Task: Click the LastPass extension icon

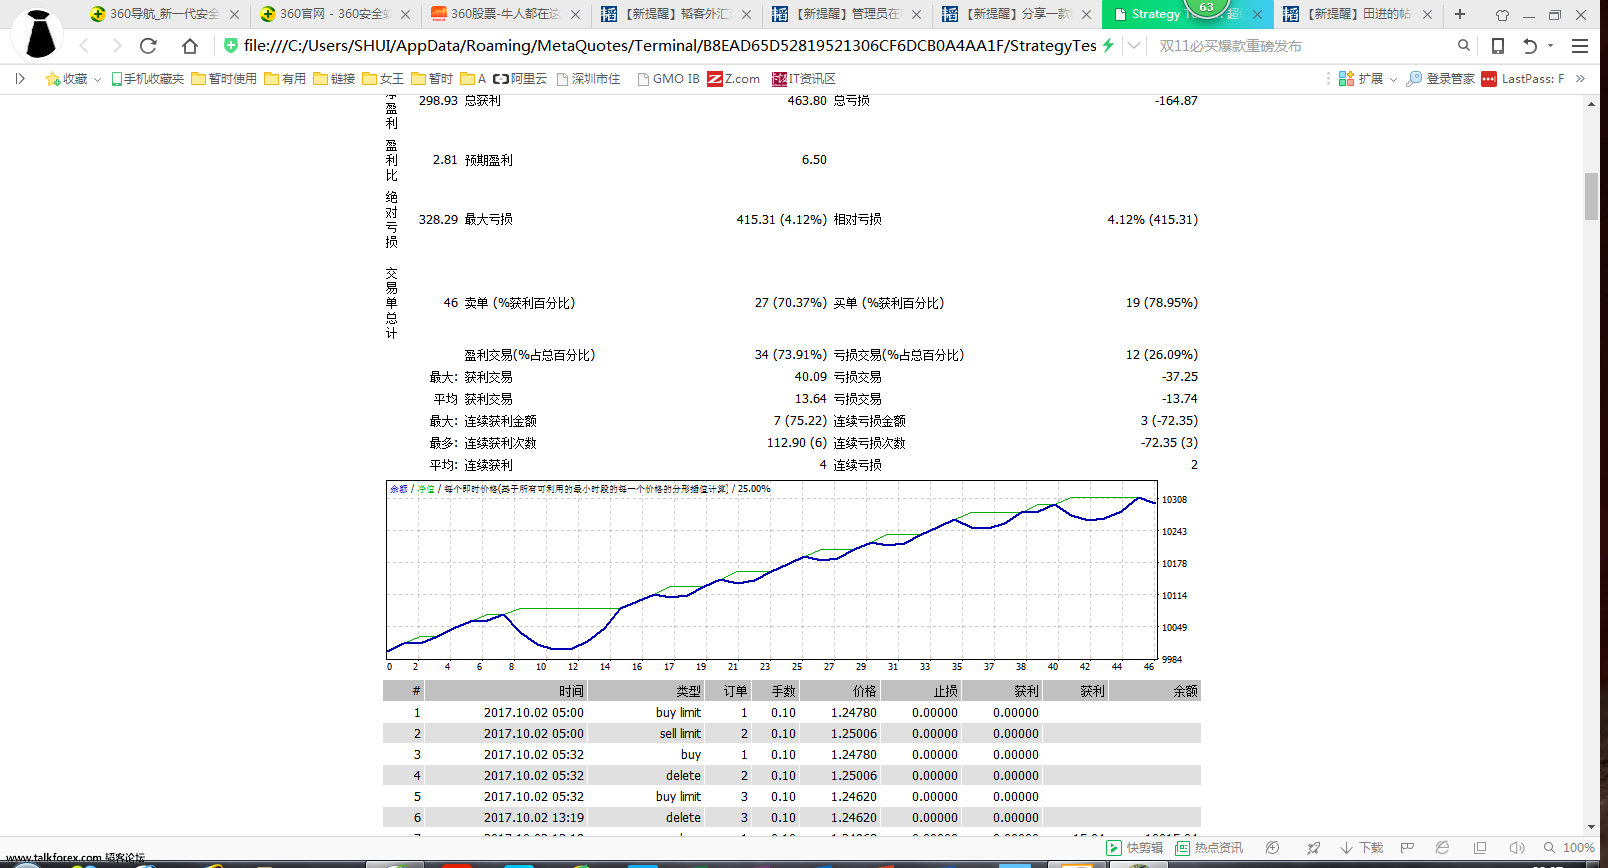Action: coord(1489,79)
